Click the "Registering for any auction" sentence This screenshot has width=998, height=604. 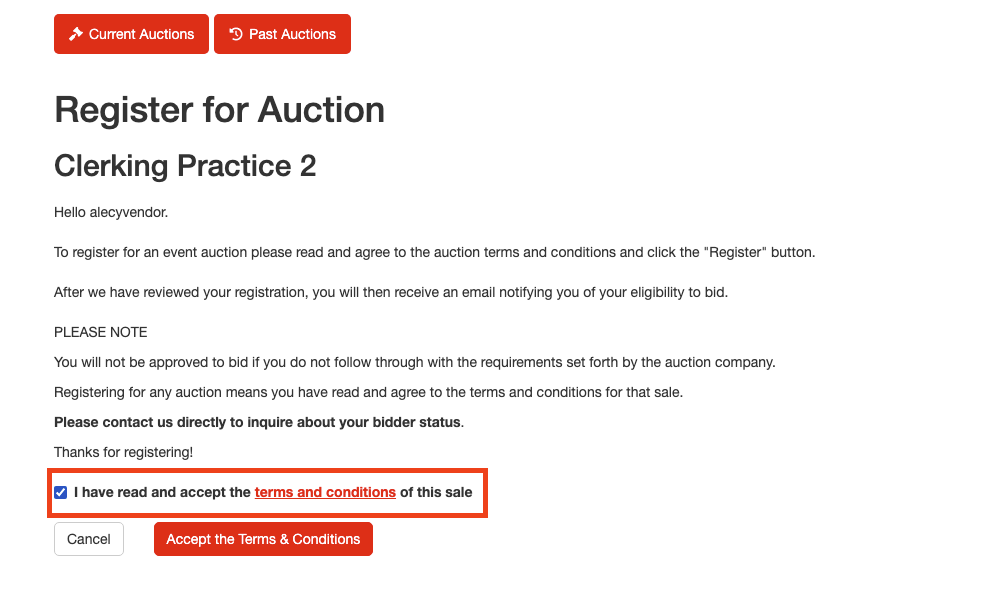click(x=369, y=392)
